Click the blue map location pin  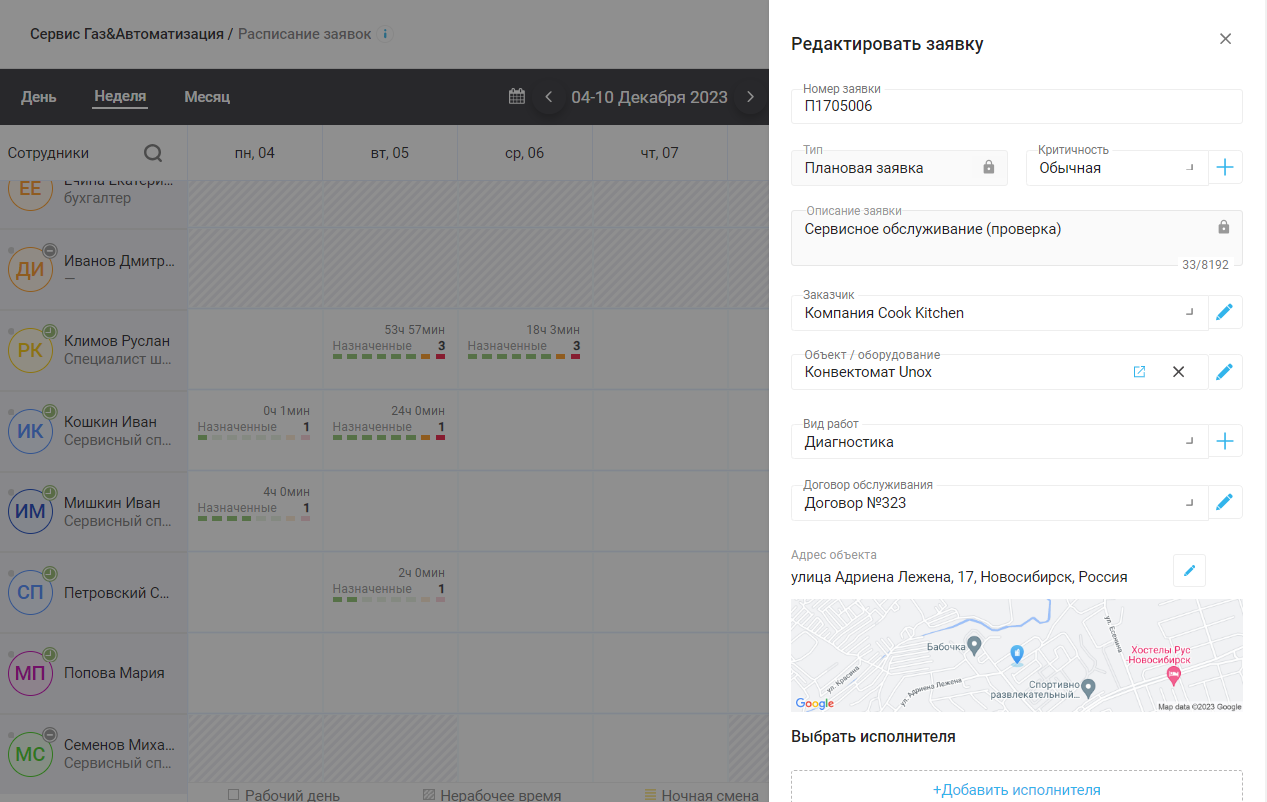[x=1017, y=654]
